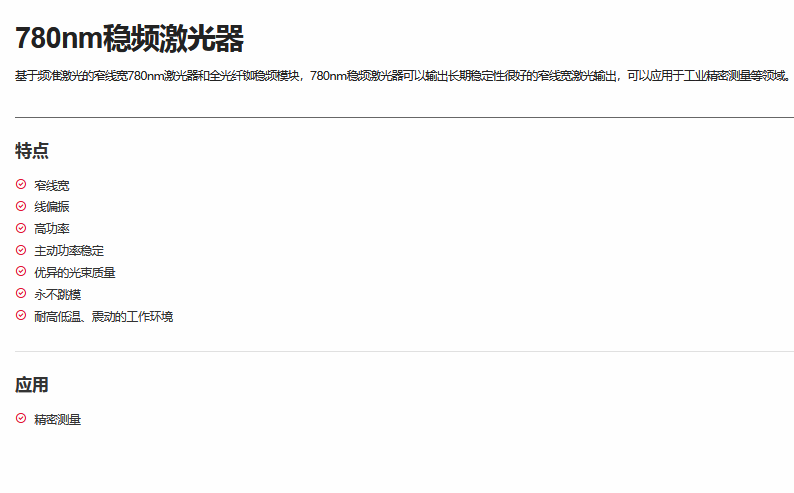
Task: Click the check icon beside 窄线宽
Action: 21,185
